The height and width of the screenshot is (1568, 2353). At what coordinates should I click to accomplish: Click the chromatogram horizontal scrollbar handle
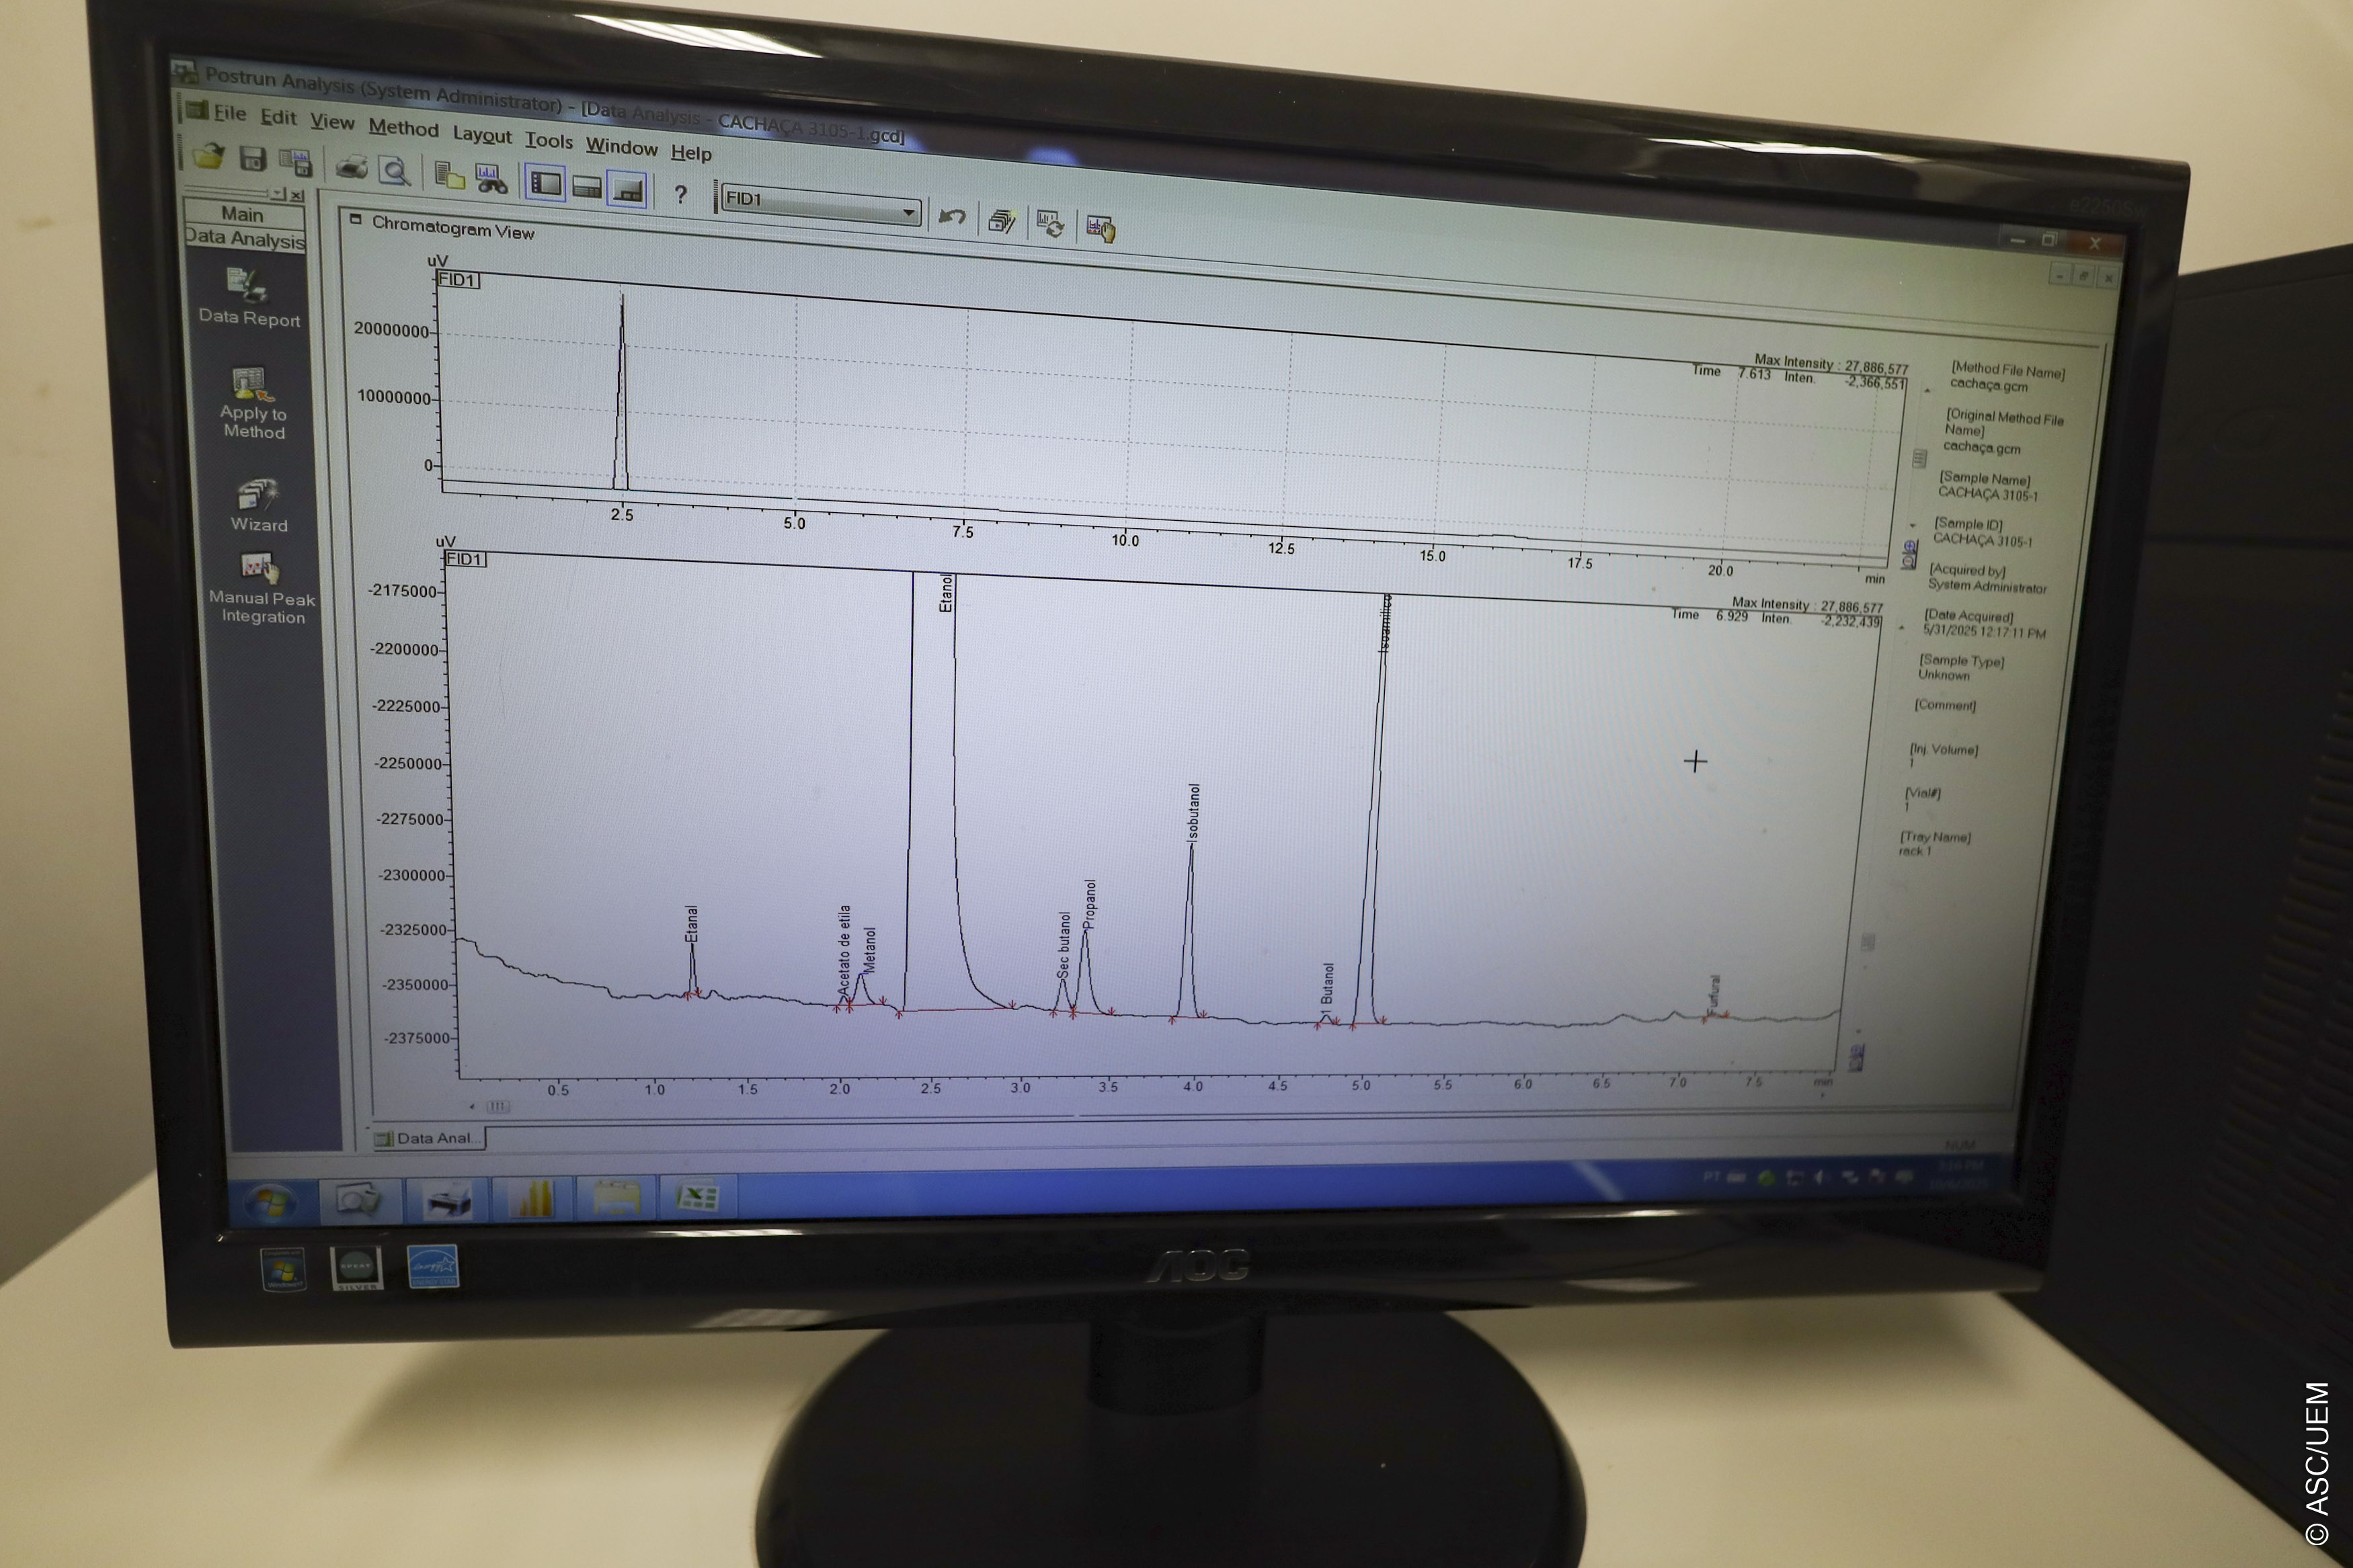tap(498, 1106)
